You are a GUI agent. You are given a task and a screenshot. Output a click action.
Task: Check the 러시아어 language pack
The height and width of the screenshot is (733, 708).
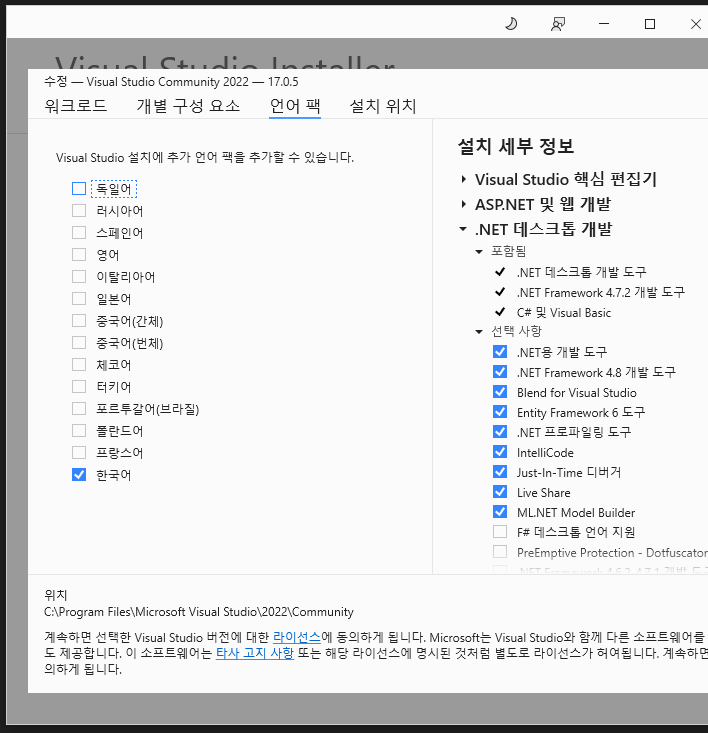pos(79,210)
